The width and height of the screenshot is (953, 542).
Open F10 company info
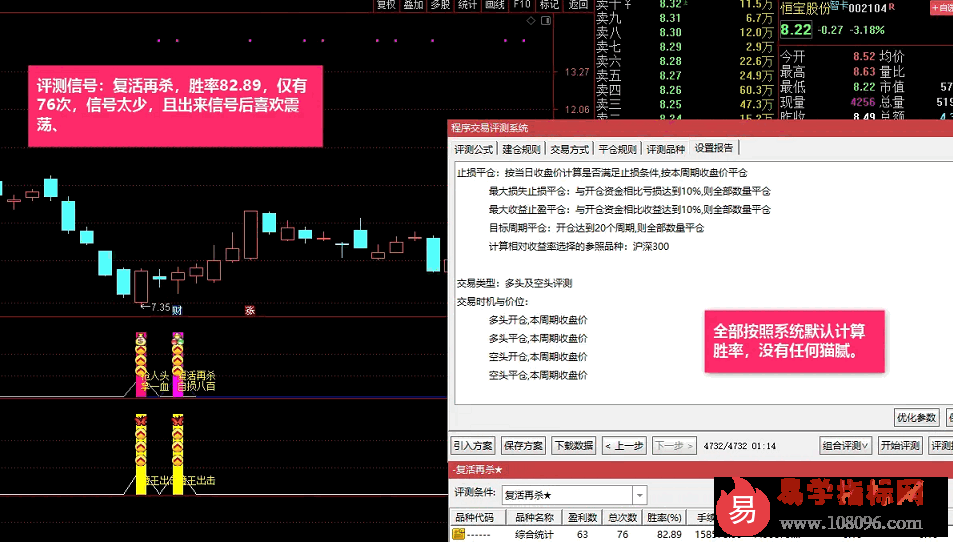(522, 5)
